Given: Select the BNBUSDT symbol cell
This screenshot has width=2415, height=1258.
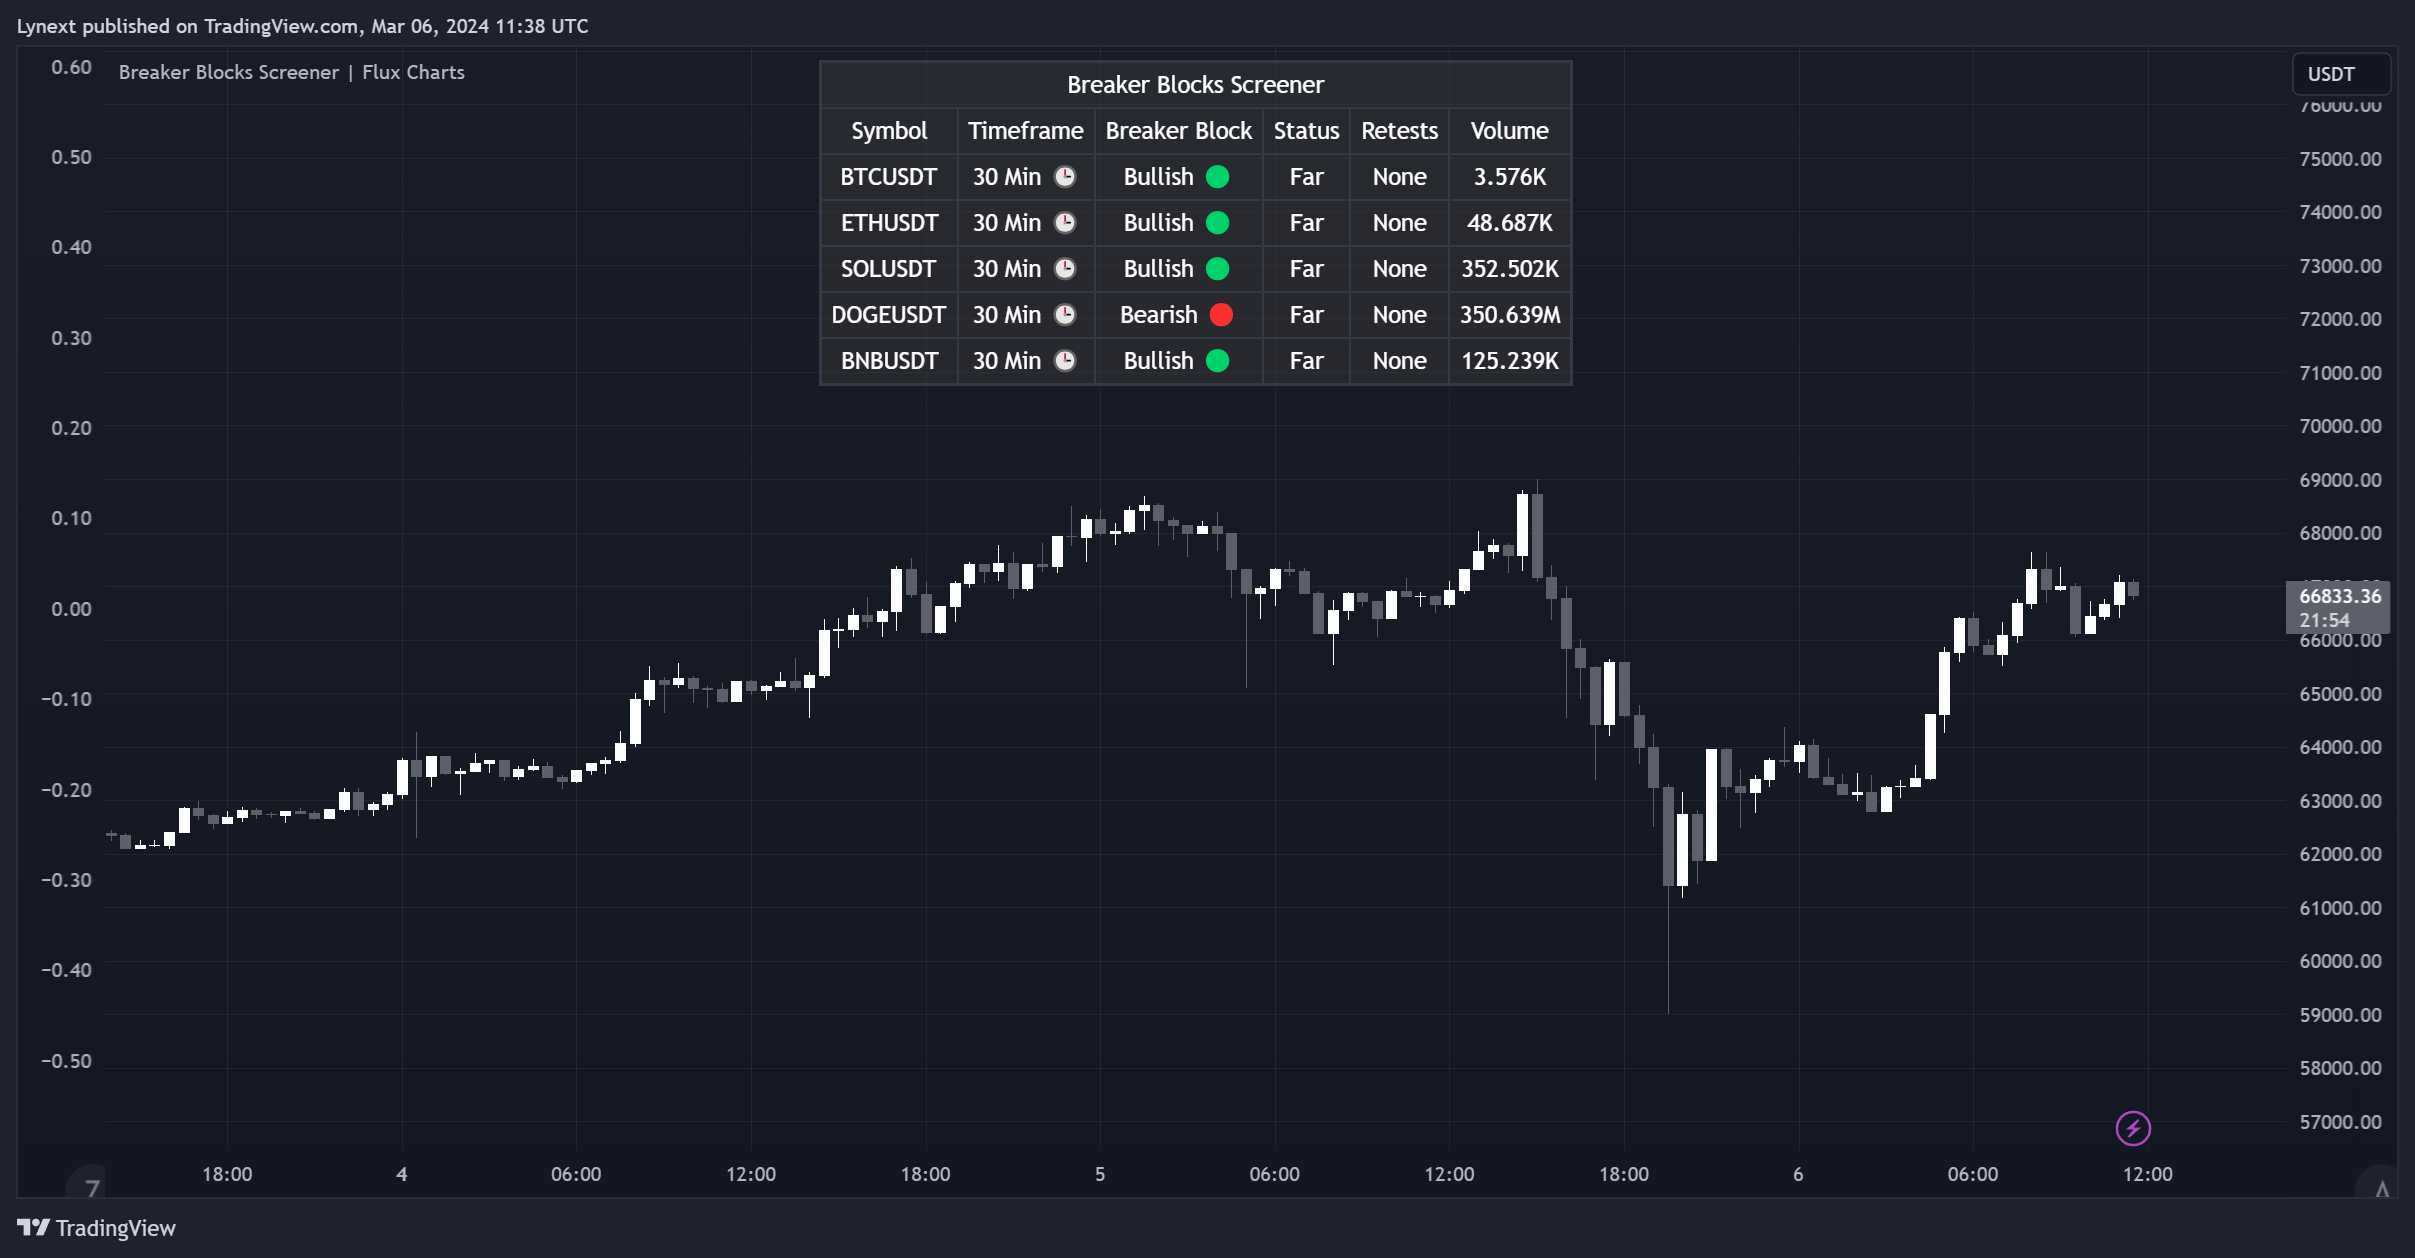Looking at the screenshot, I should tap(888, 361).
